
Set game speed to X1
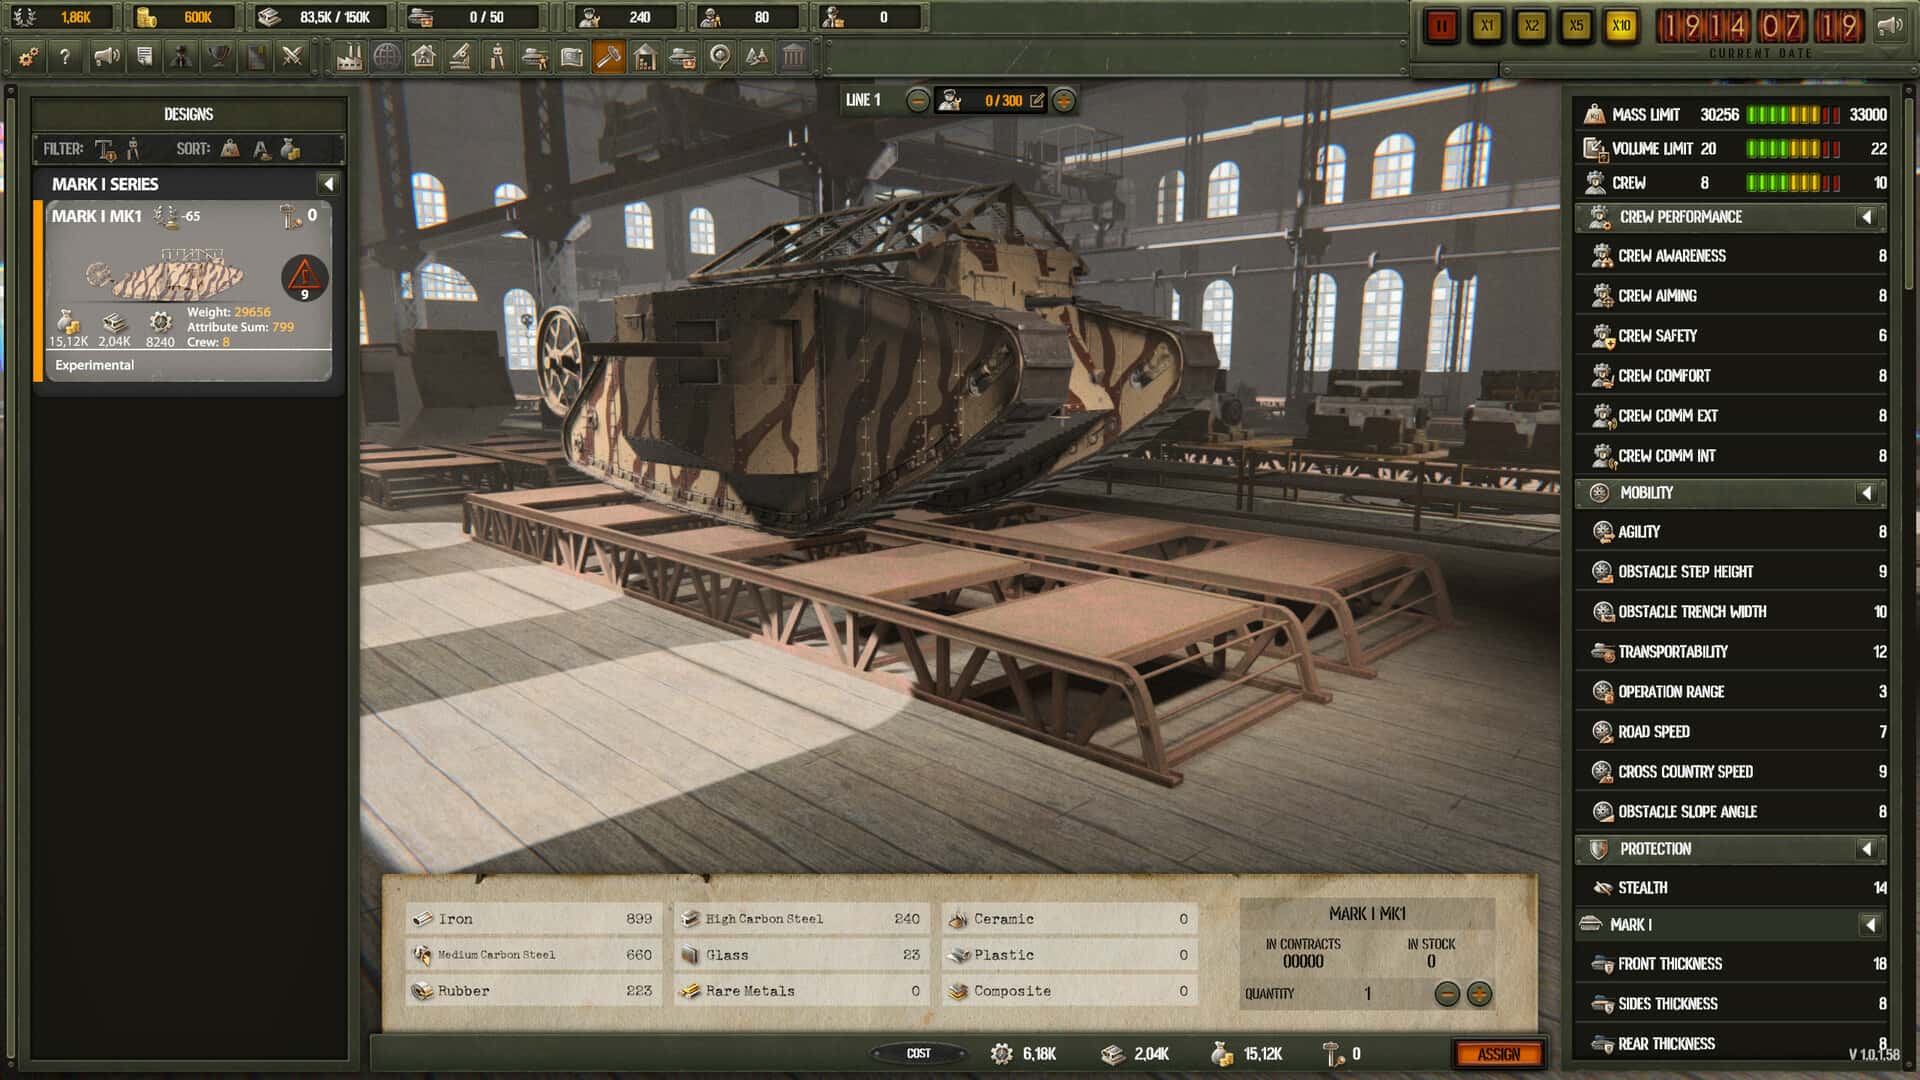(1486, 27)
